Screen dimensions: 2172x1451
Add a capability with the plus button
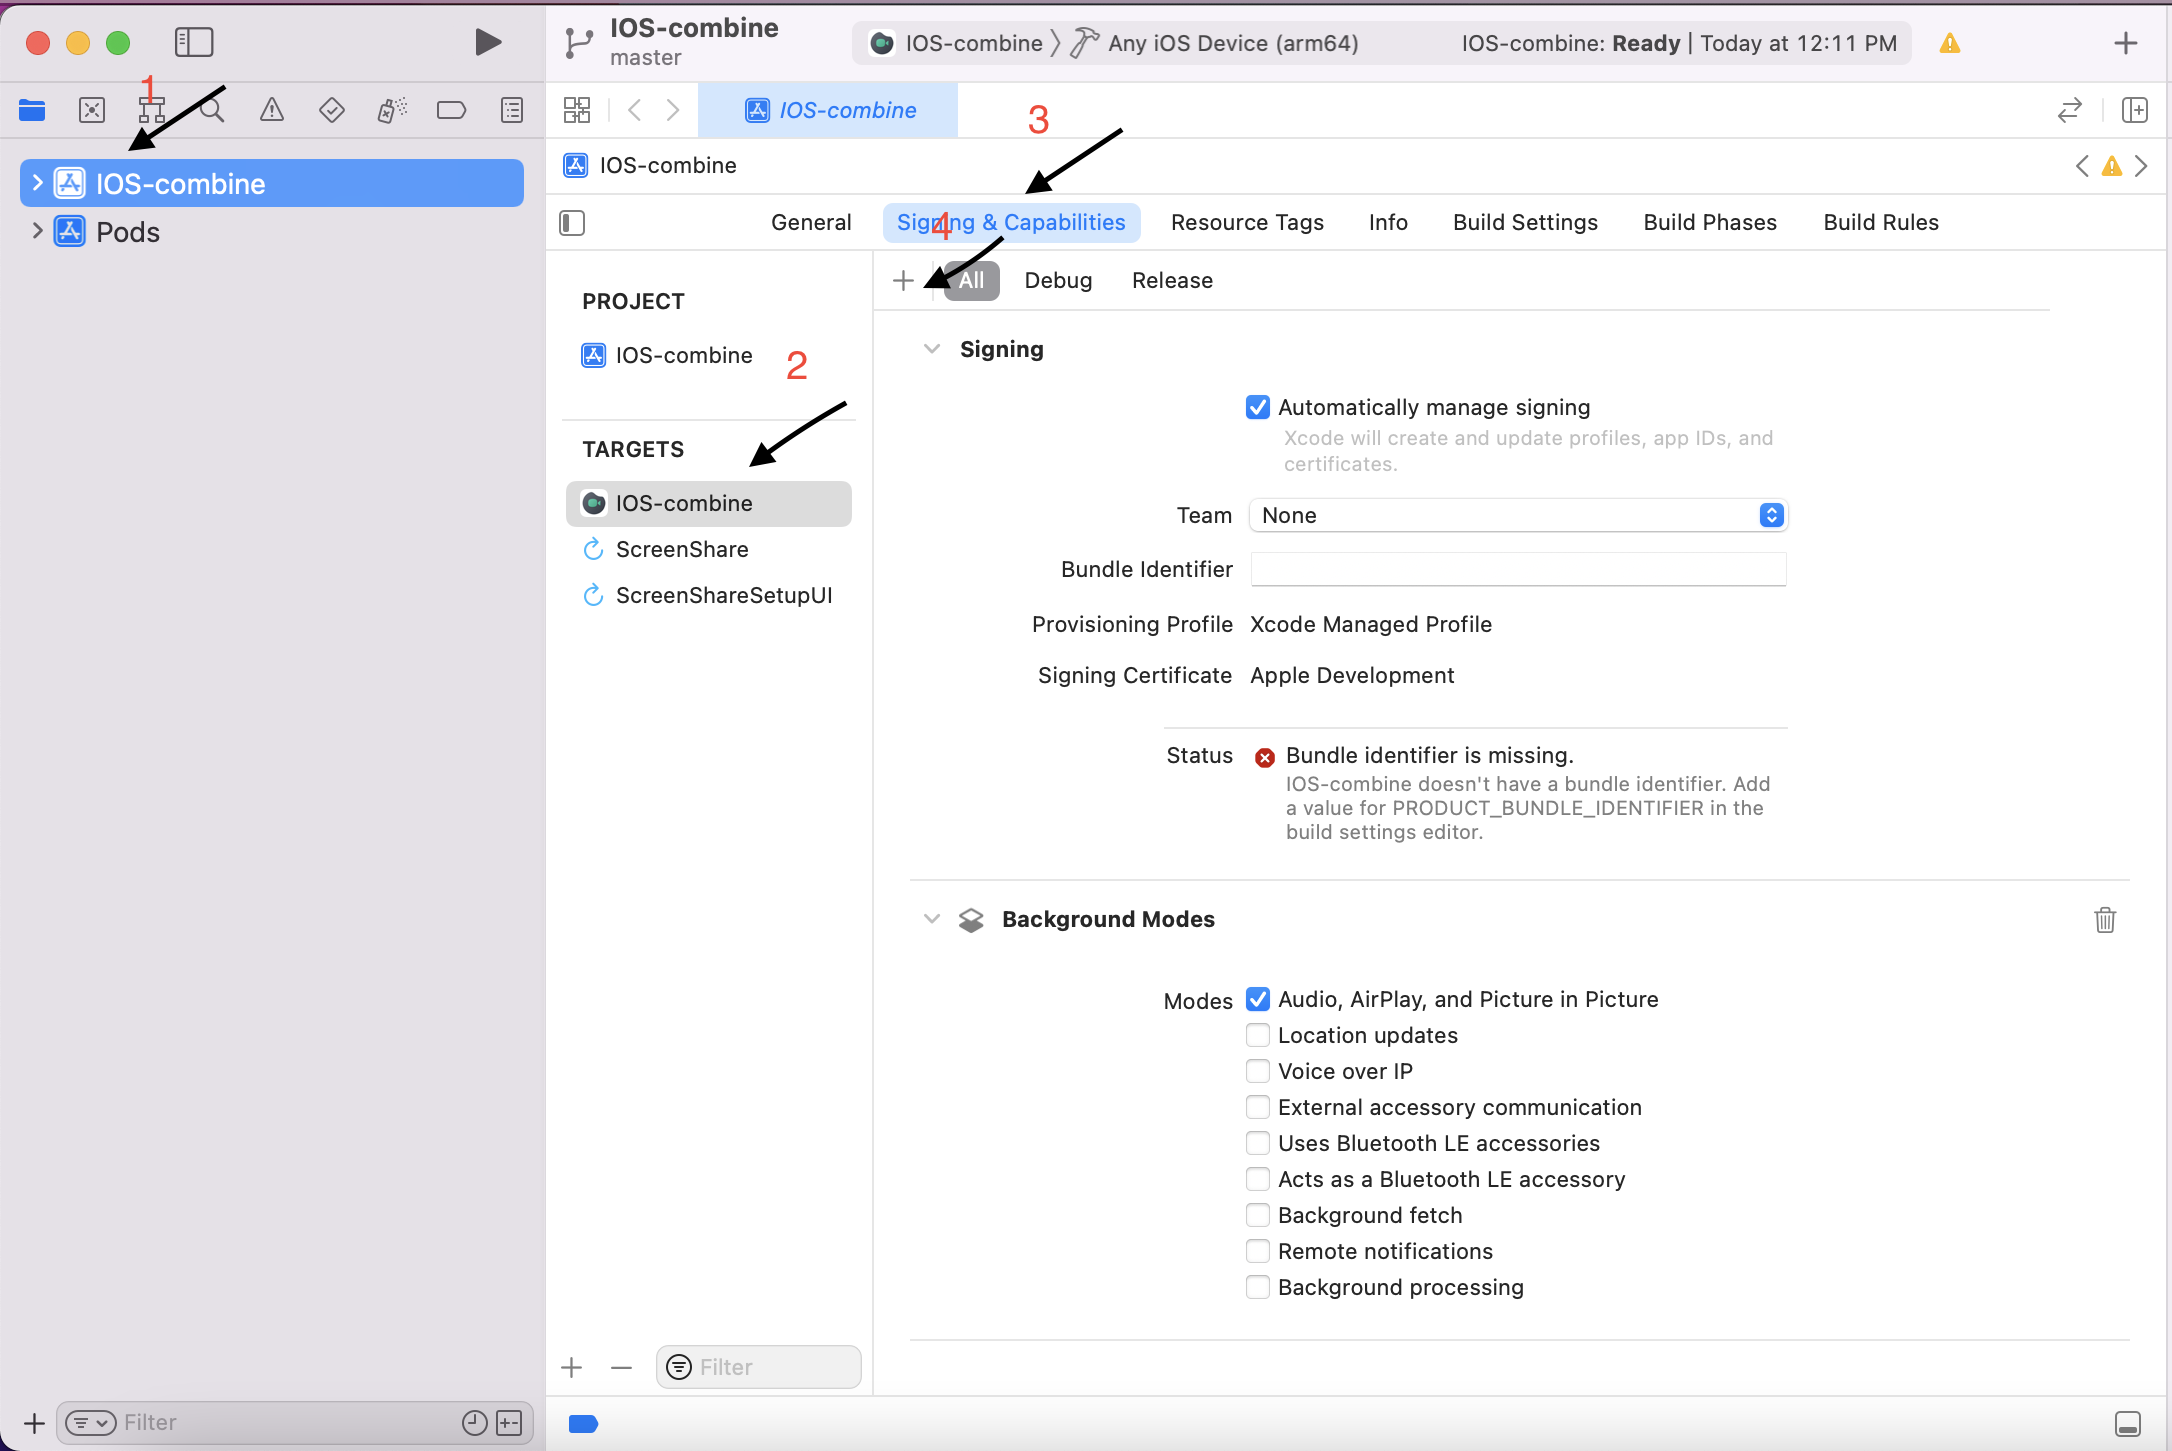pyautogui.click(x=903, y=280)
